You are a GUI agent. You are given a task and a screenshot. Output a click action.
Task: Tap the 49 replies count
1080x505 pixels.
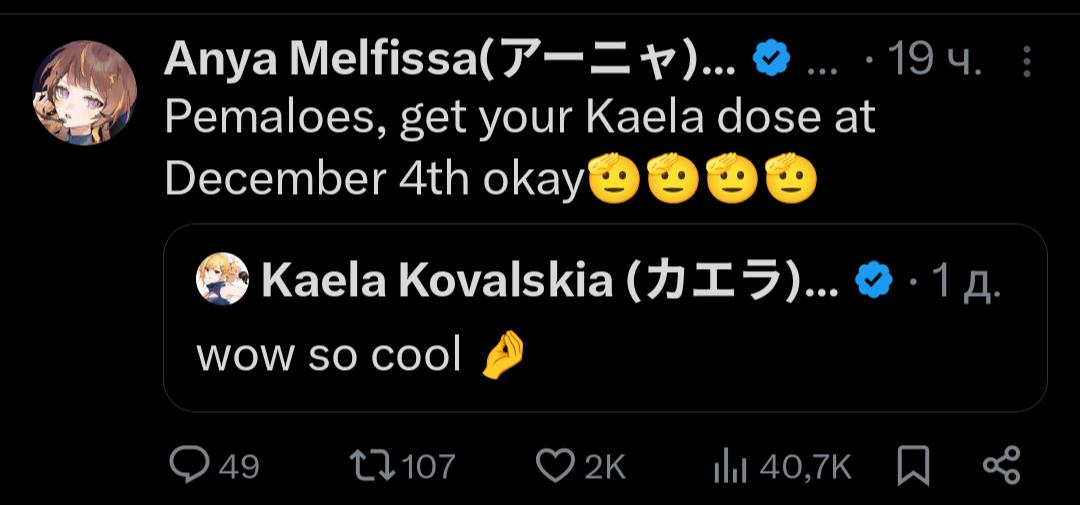(238, 466)
